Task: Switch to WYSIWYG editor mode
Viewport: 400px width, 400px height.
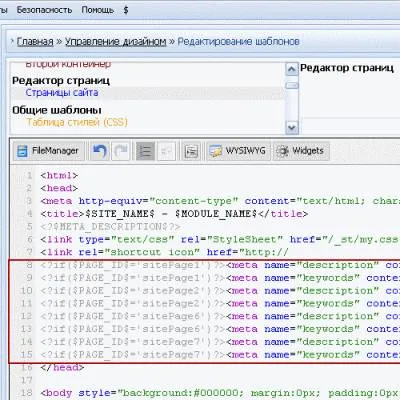Action: pyautogui.click(x=238, y=151)
